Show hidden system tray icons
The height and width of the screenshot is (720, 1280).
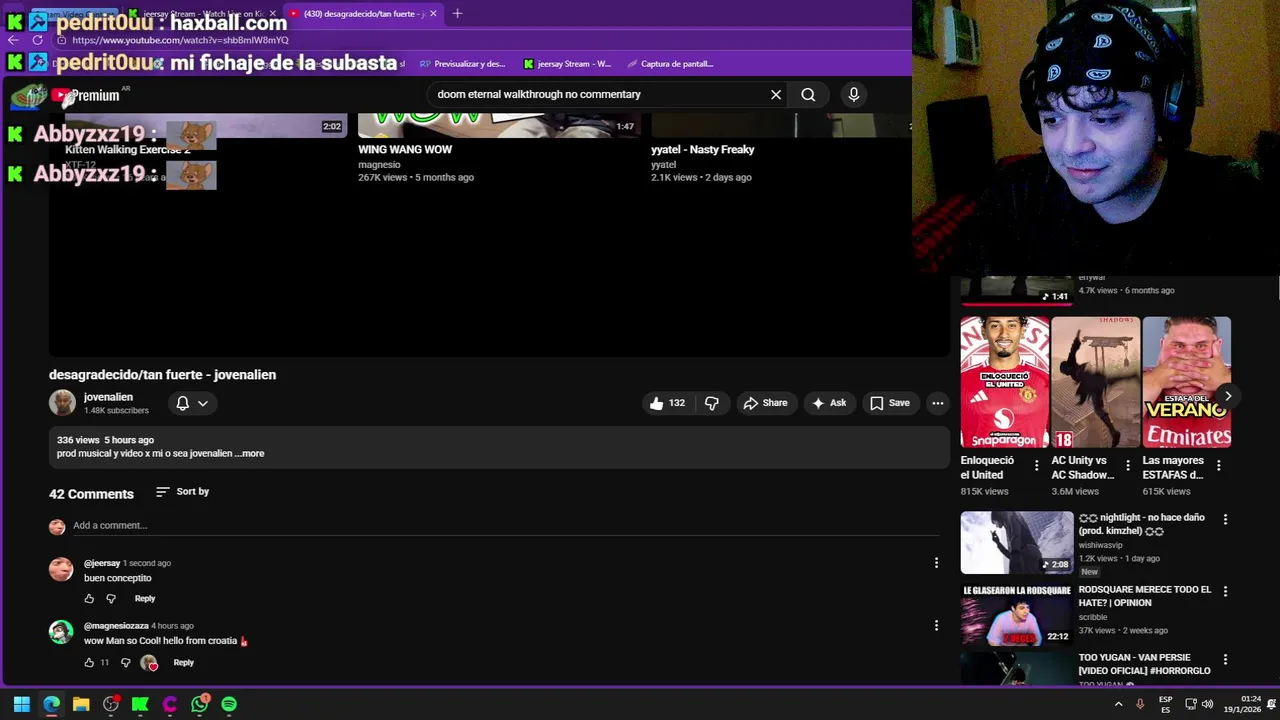pyautogui.click(x=1118, y=704)
